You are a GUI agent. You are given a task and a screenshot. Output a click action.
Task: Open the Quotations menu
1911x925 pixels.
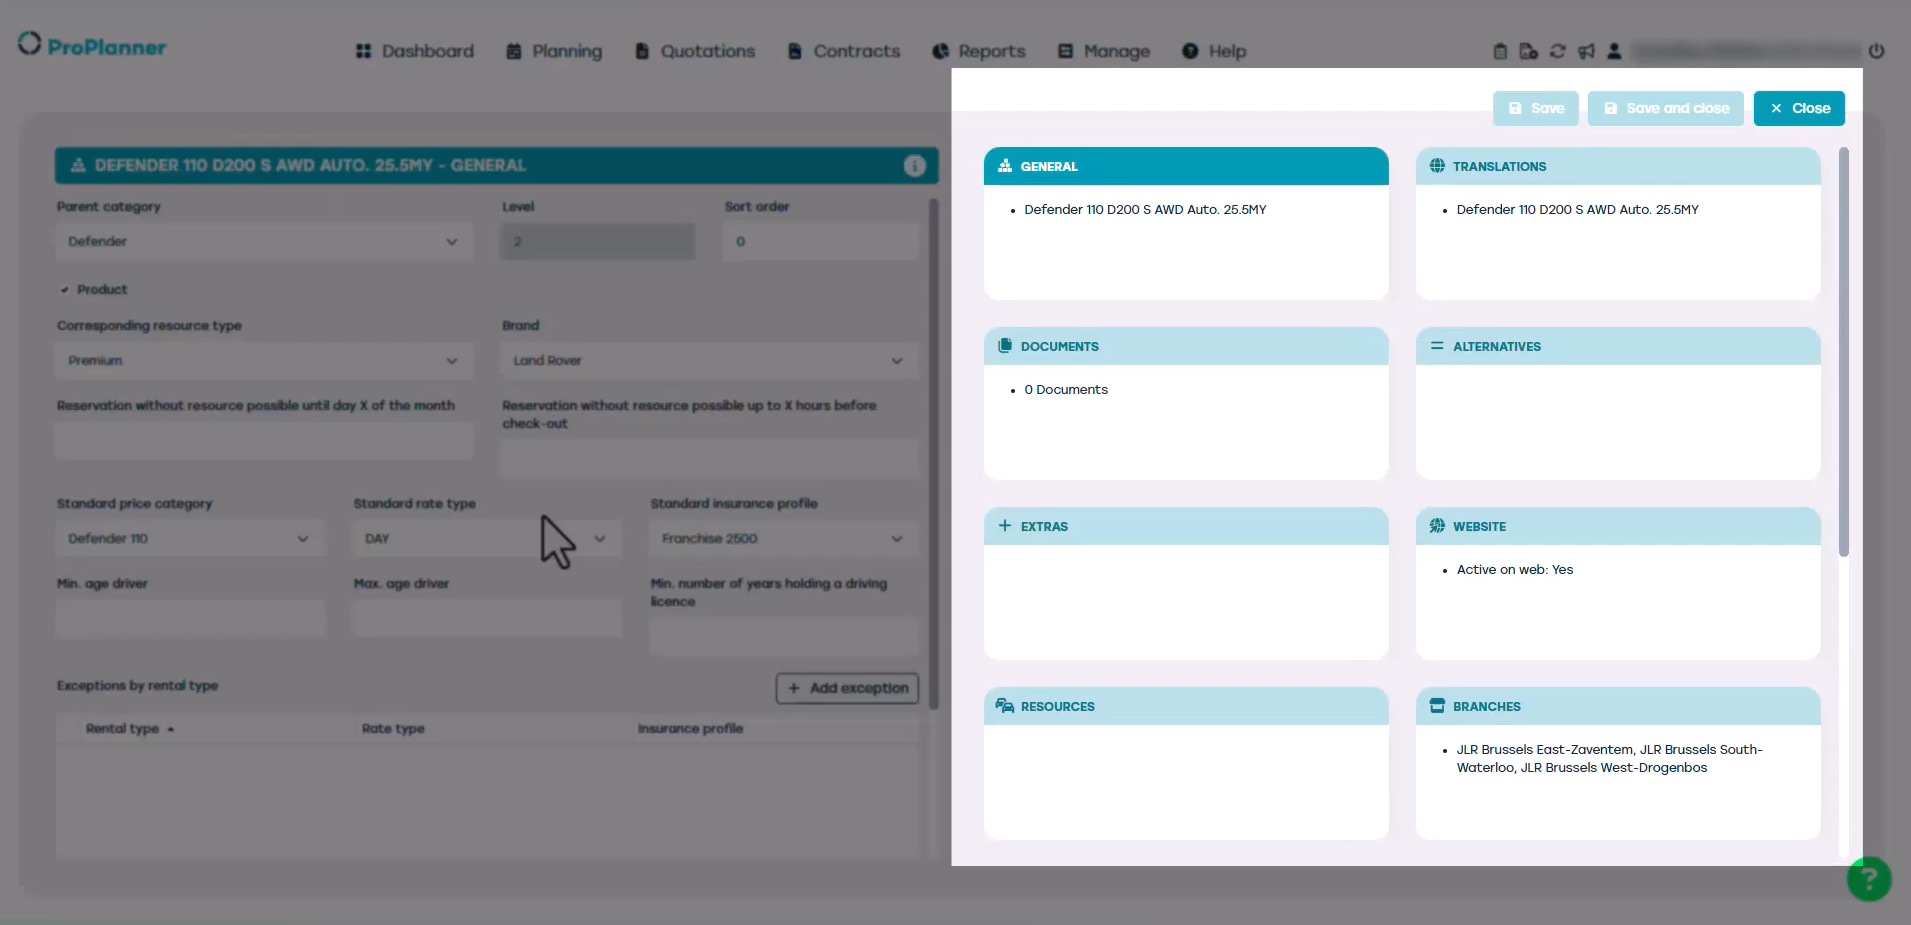[696, 51]
